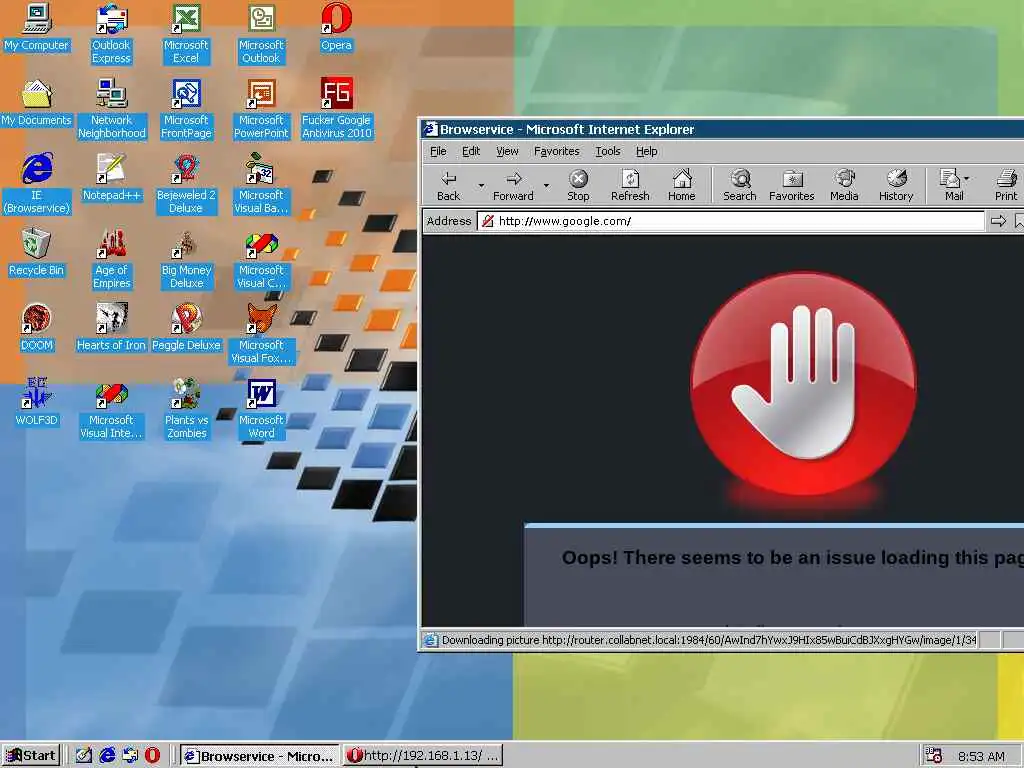The image size is (1024, 768).
Task: Open the Recycle Bin
Action: [x=37, y=253]
